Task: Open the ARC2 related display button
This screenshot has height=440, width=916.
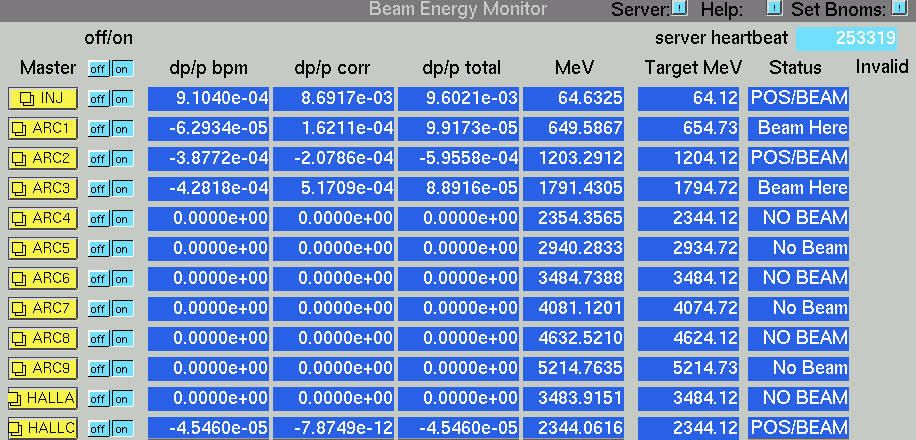Action: 43,158
